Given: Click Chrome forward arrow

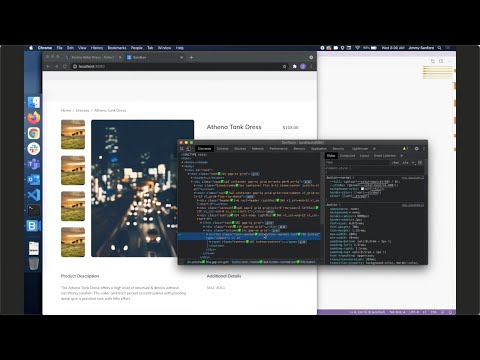Looking at the screenshot, I should click(56, 66).
